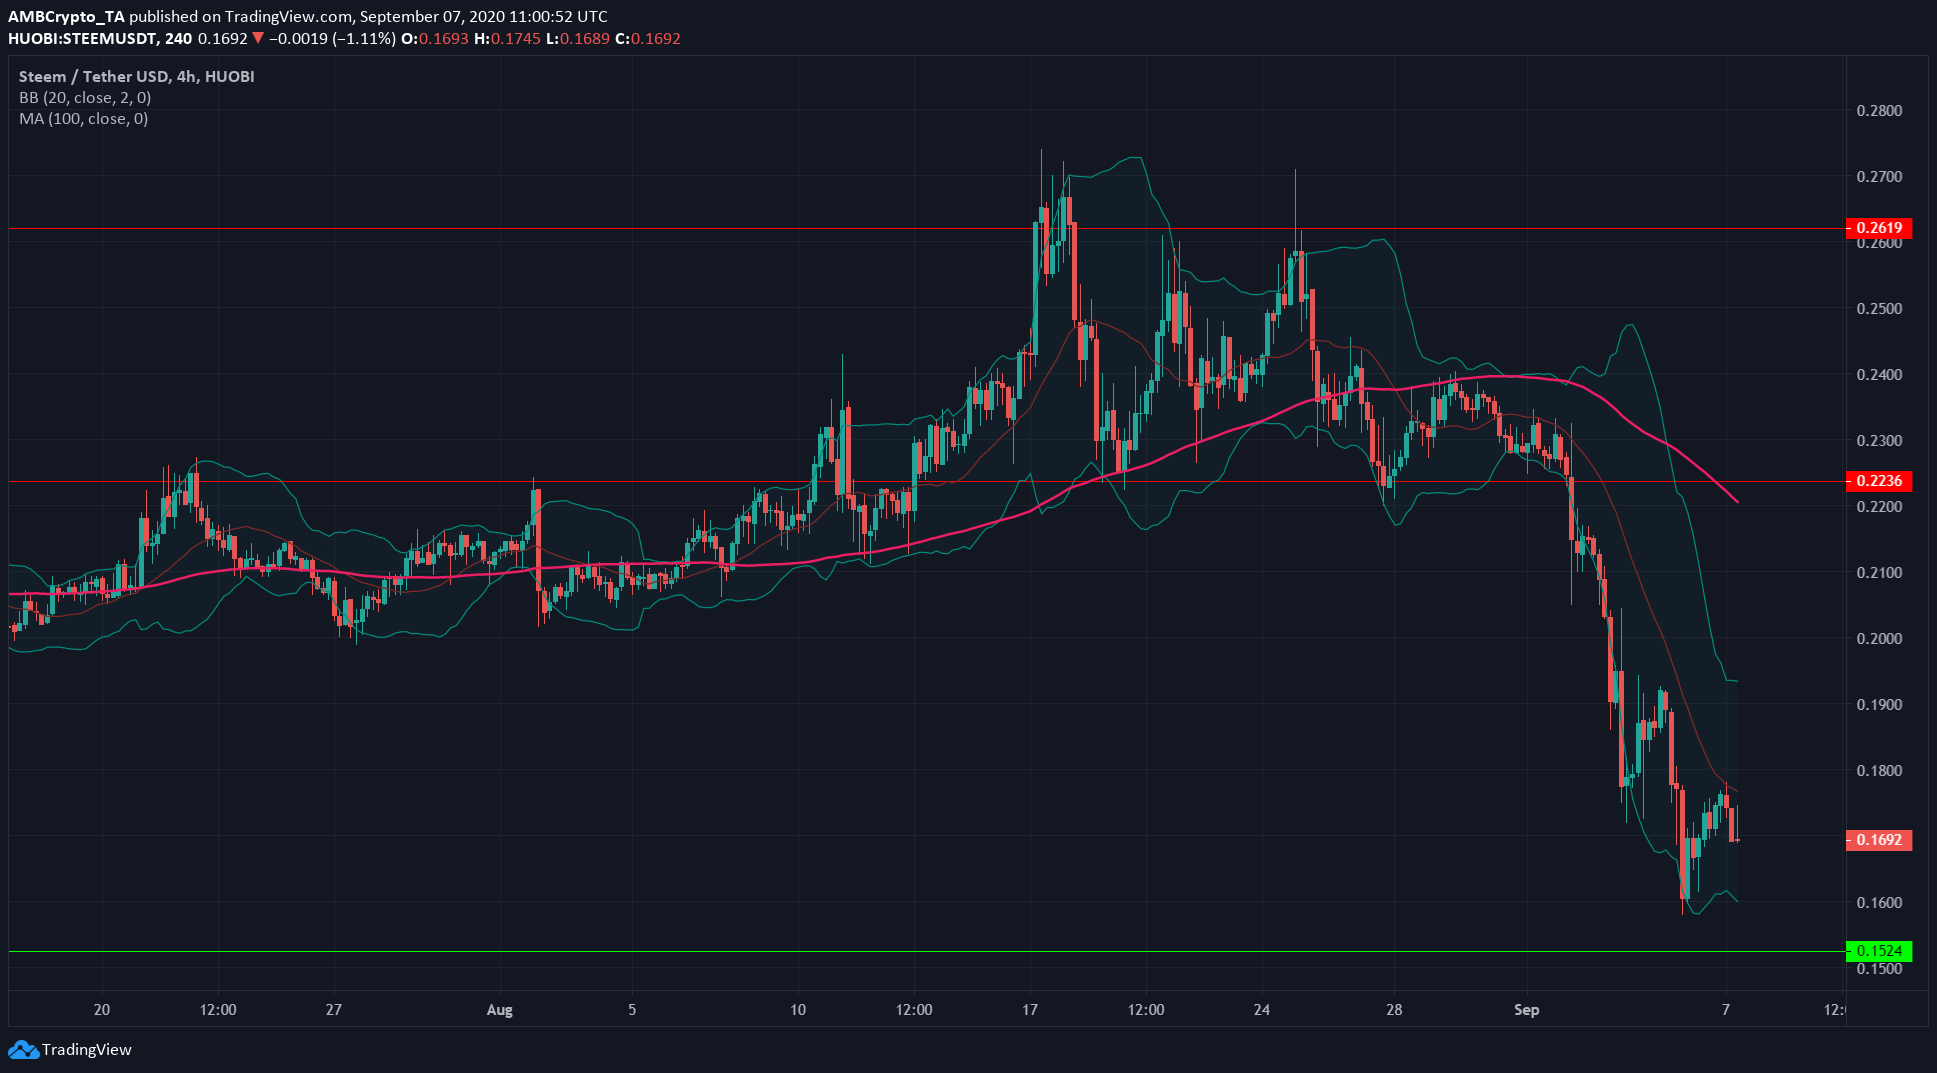Click the 0.2800 price axis tick
This screenshot has height=1073, width=1937.
(x=1879, y=111)
